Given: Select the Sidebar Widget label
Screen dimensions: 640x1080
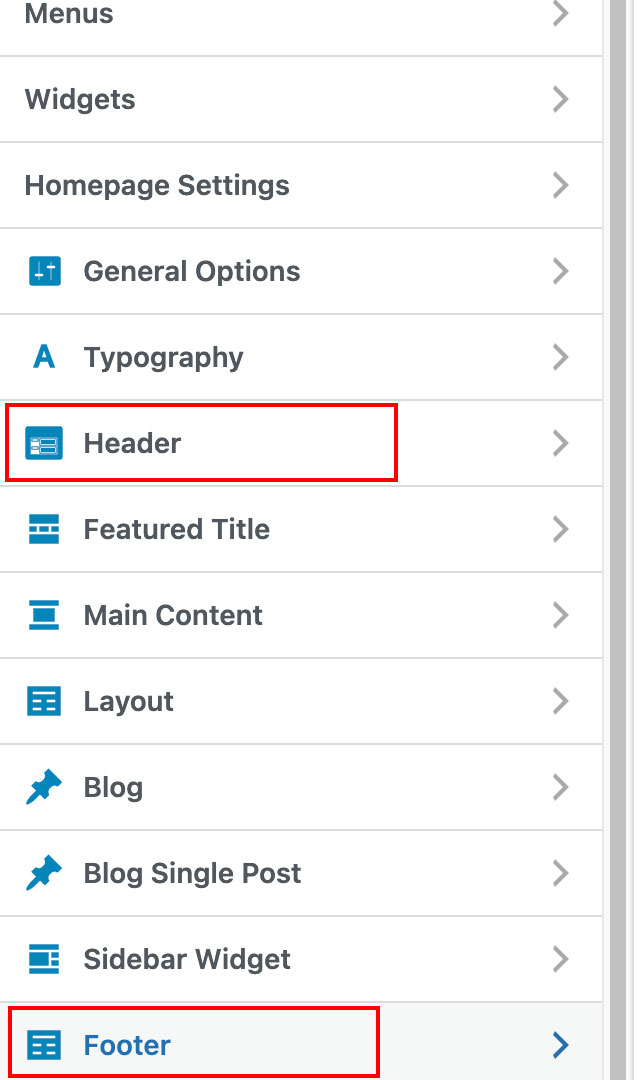Looking at the screenshot, I should click(187, 959).
